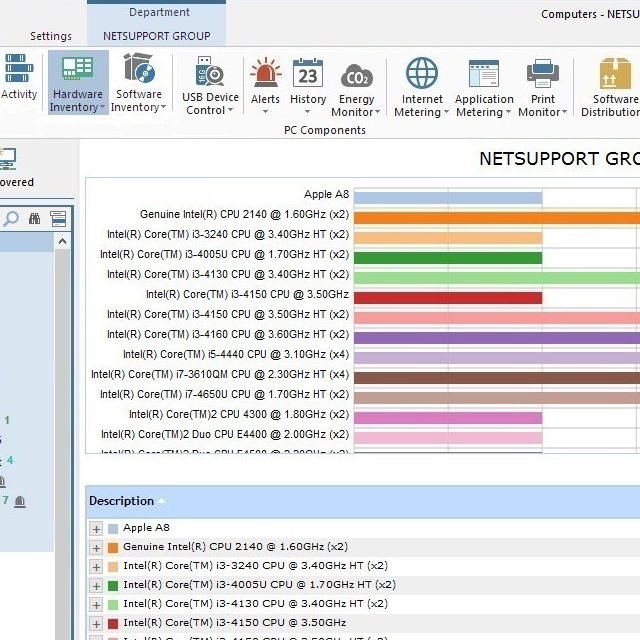Image resolution: width=640 pixels, height=640 pixels.
Task: Open the Alerts siren icon
Action: (266, 73)
